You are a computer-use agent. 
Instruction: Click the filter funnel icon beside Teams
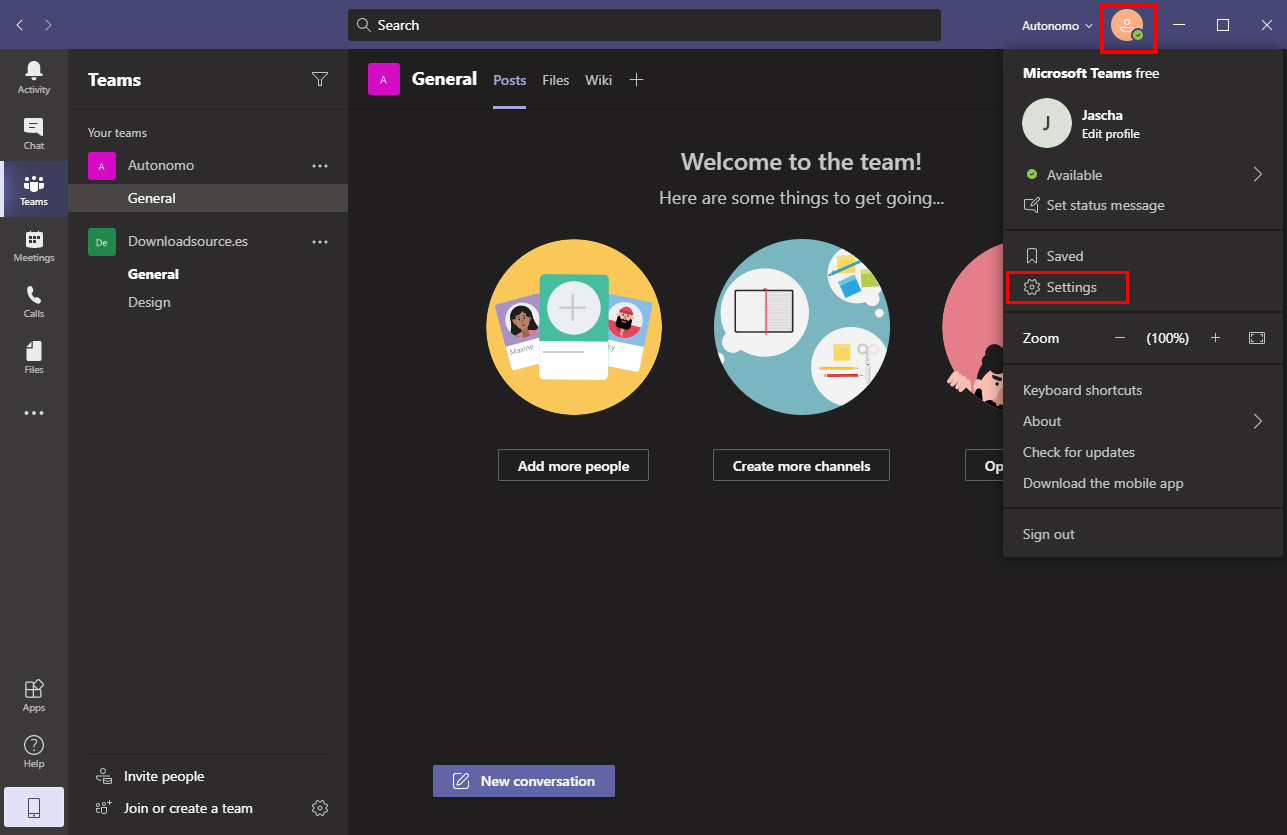(320, 80)
